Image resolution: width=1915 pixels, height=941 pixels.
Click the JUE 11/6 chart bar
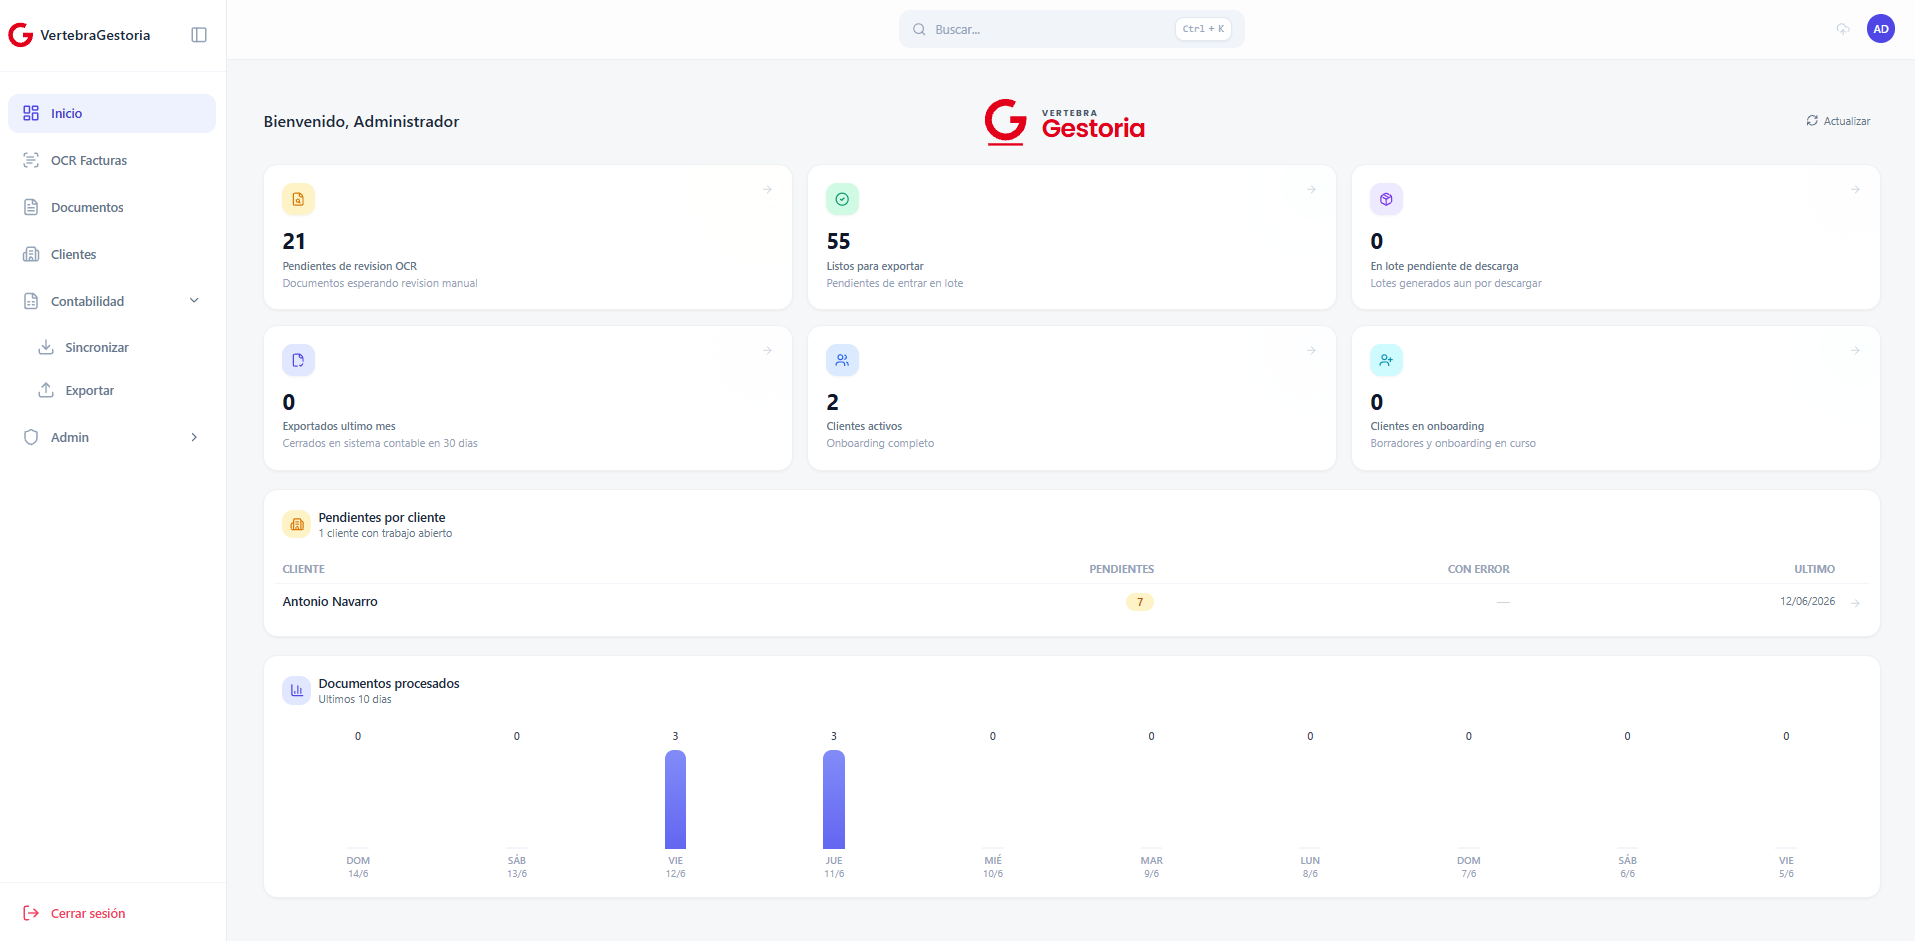point(834,799)
